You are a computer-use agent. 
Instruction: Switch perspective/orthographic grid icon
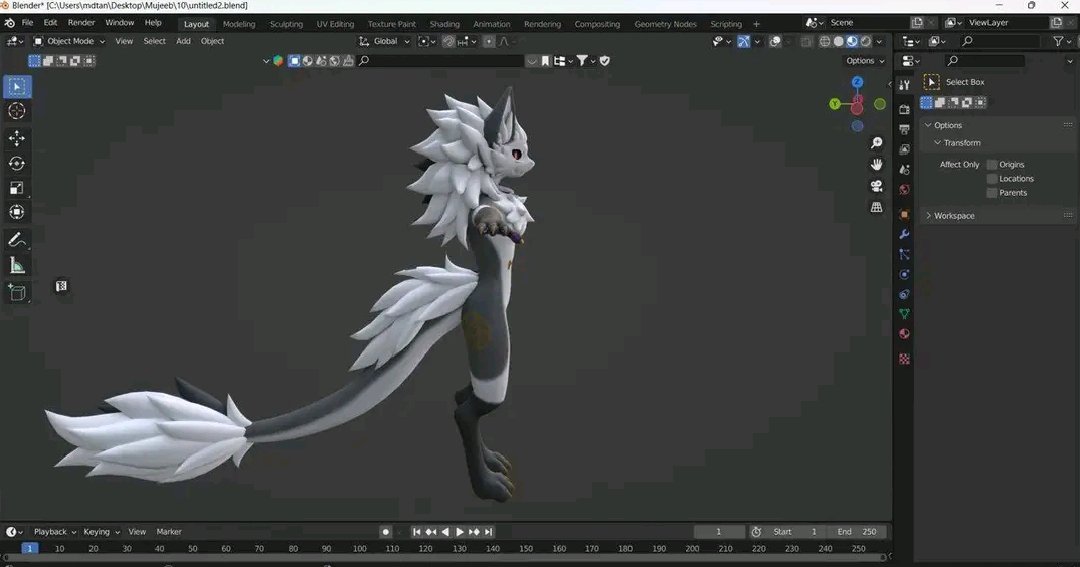click(x=876, y=207)
